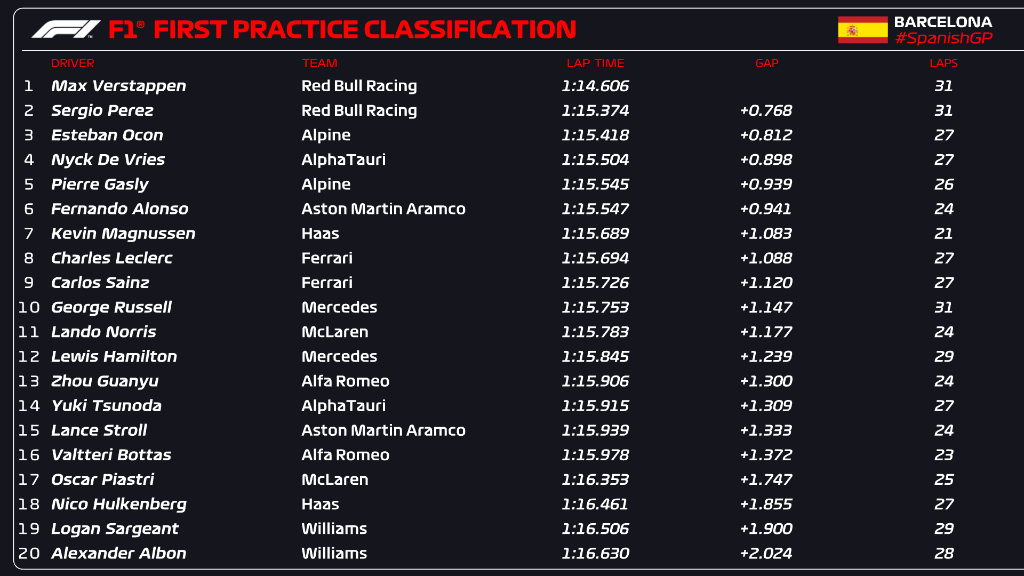Click the LAPS column header
The width and height of the screenshot is (1024, 576).
pos(943,63)
